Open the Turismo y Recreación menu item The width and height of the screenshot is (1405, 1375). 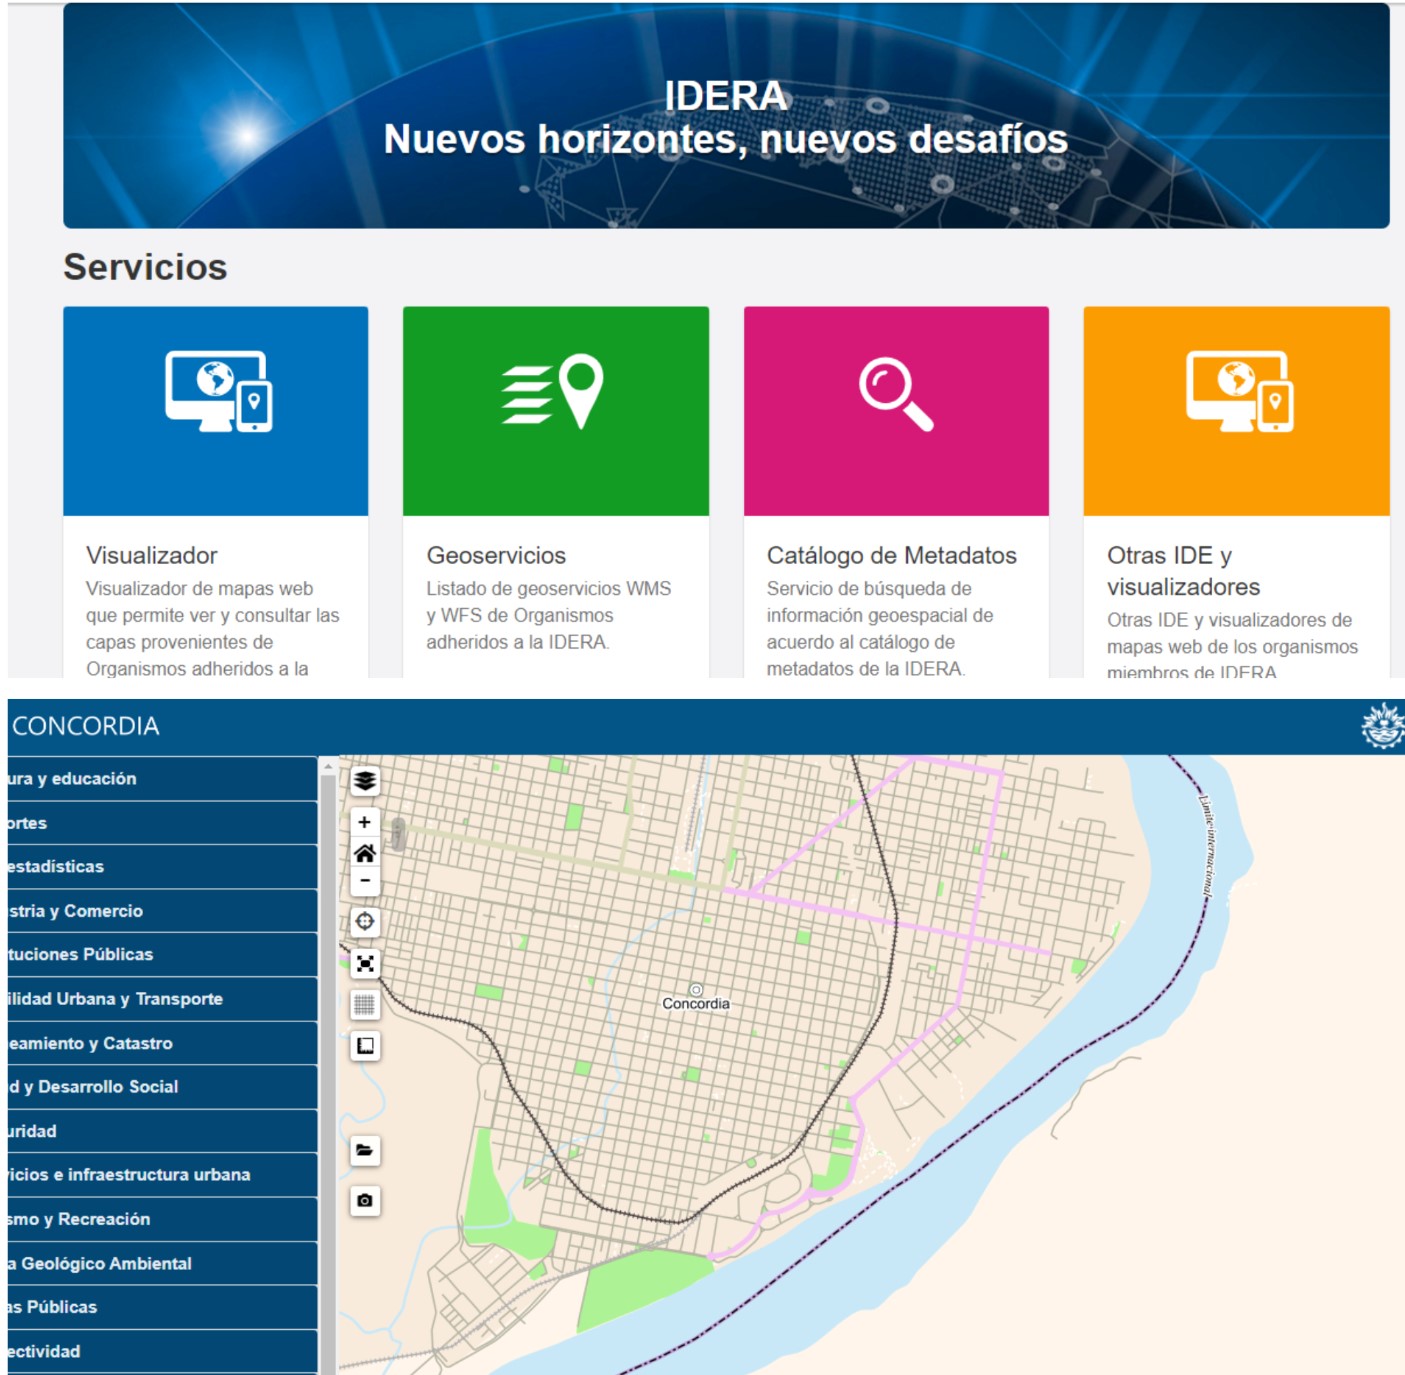click(x=160, y=1219)
